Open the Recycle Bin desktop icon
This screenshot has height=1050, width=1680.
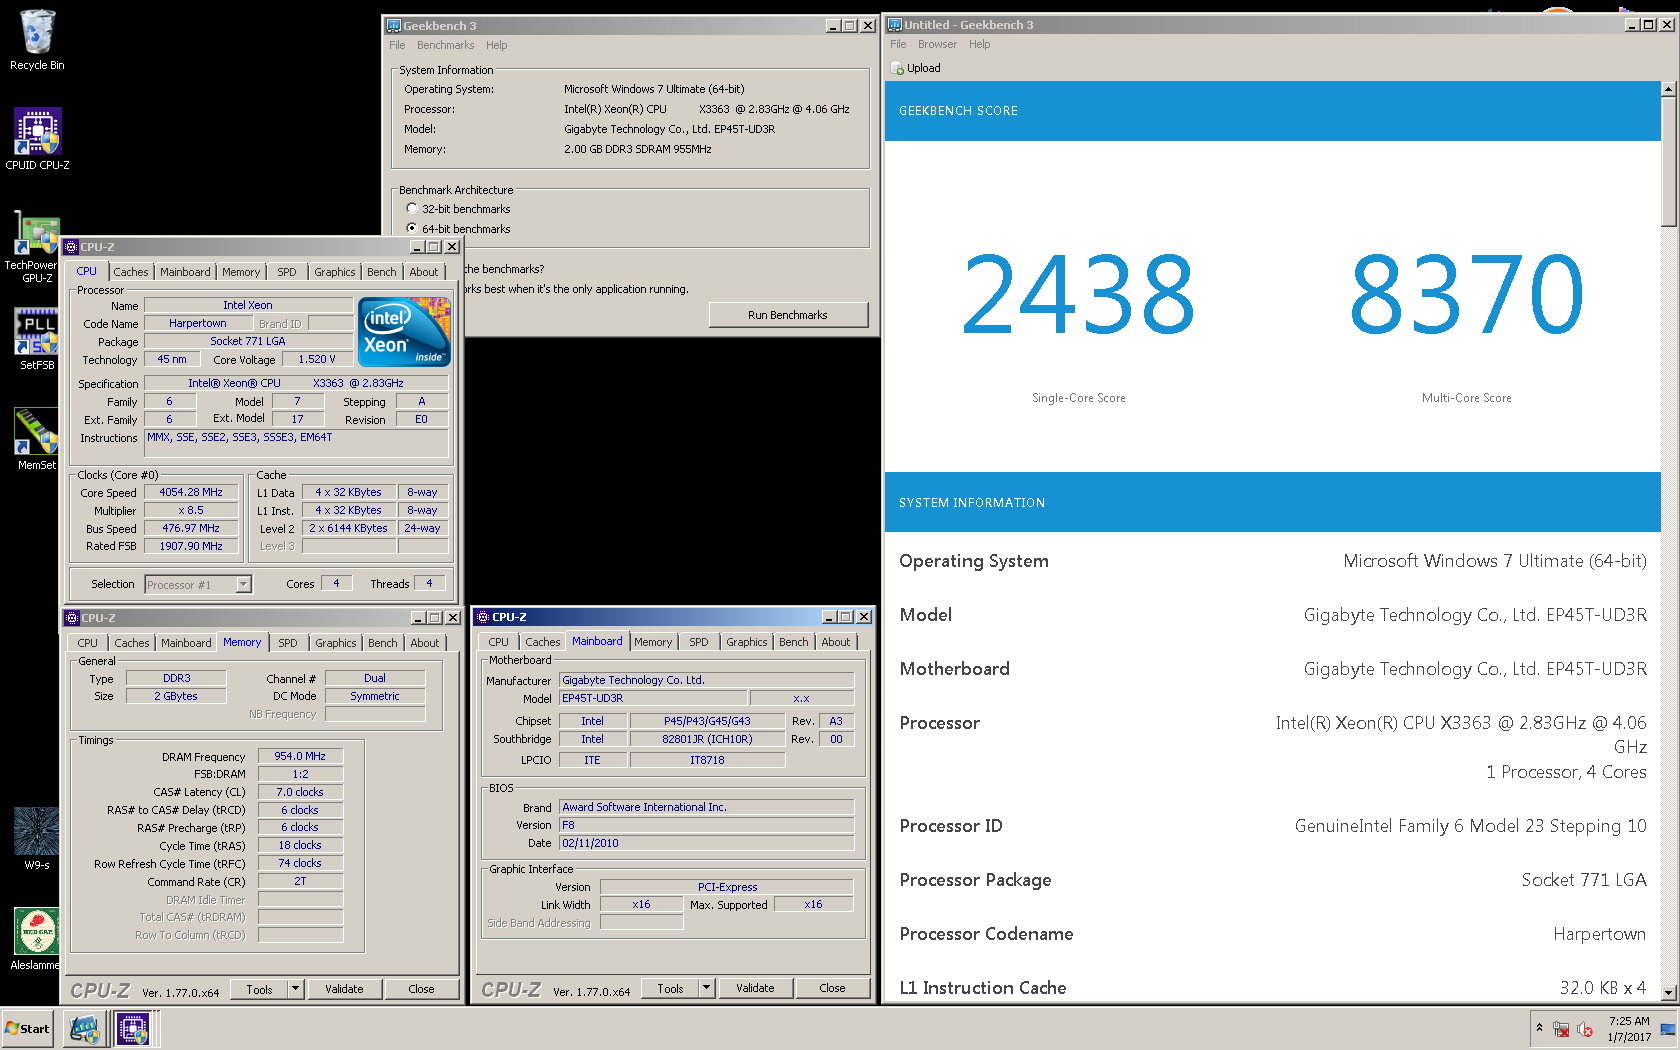point(37,40)
